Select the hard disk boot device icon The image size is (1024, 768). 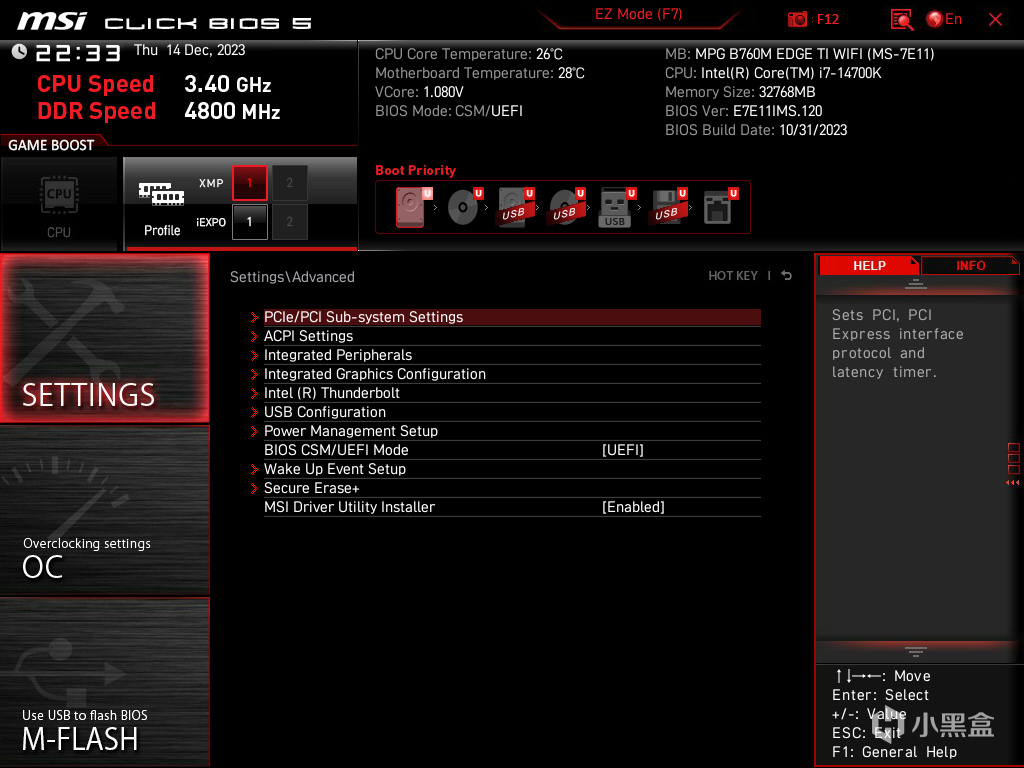point(413,206)
